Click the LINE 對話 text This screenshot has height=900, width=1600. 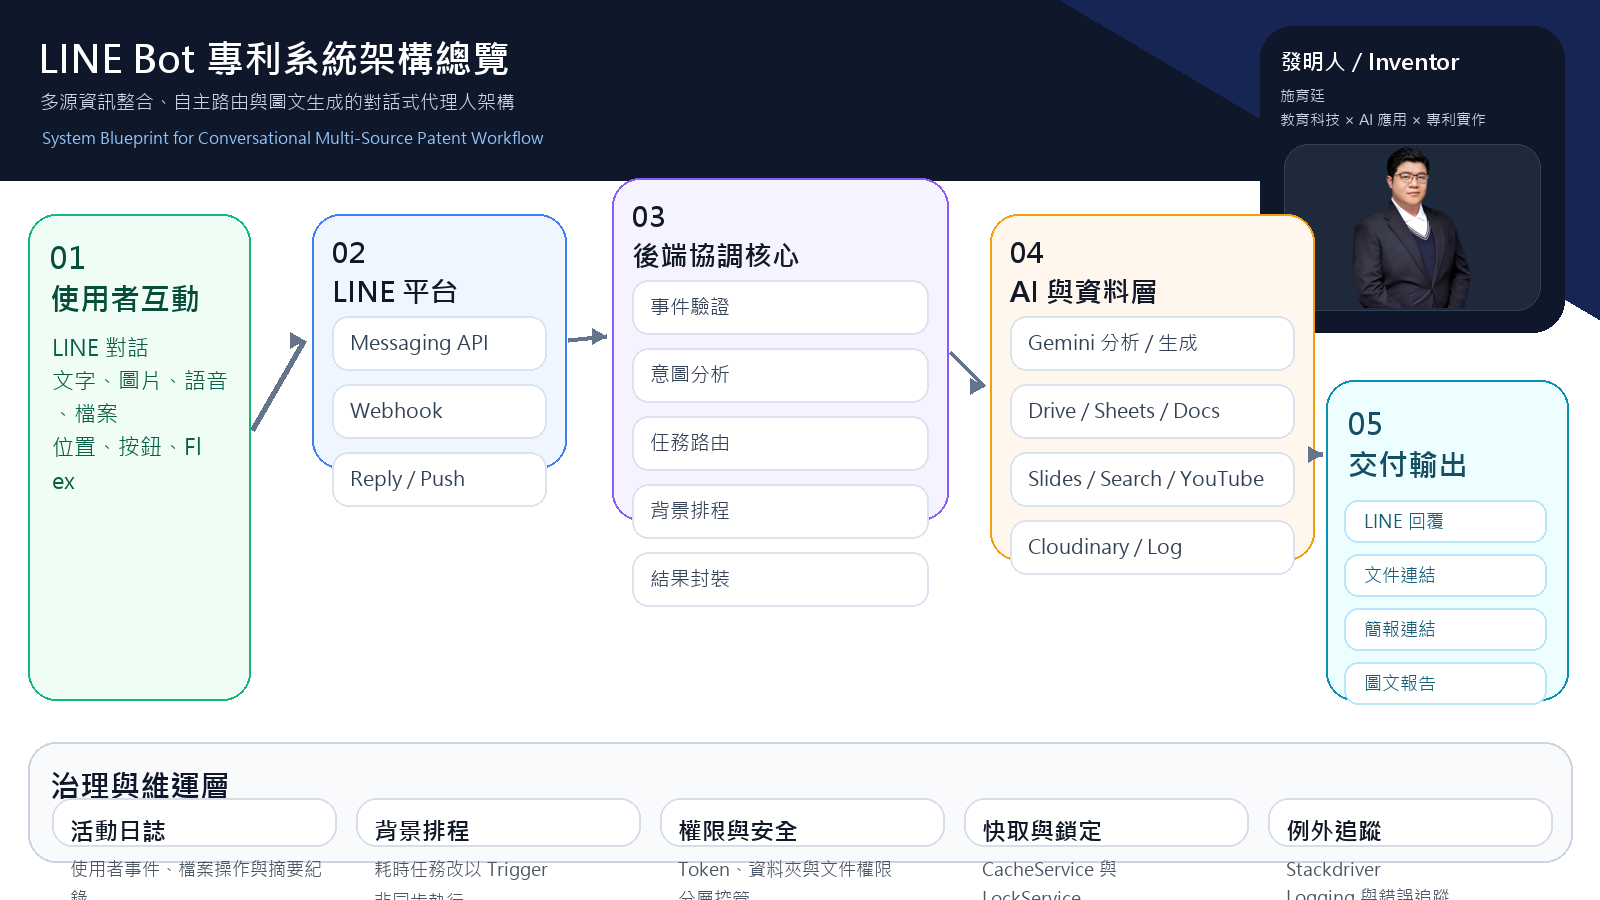coord(100,348)
